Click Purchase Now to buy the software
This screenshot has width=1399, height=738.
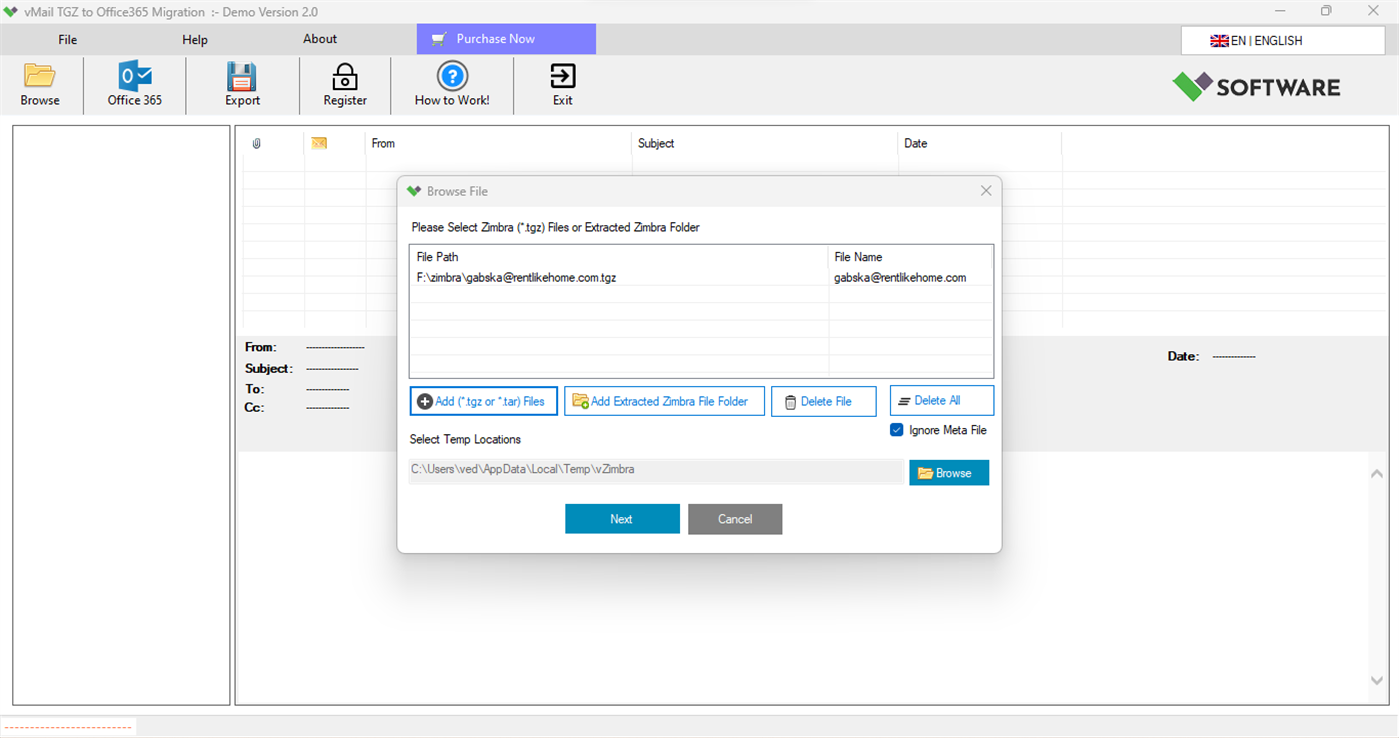point(506,39)
